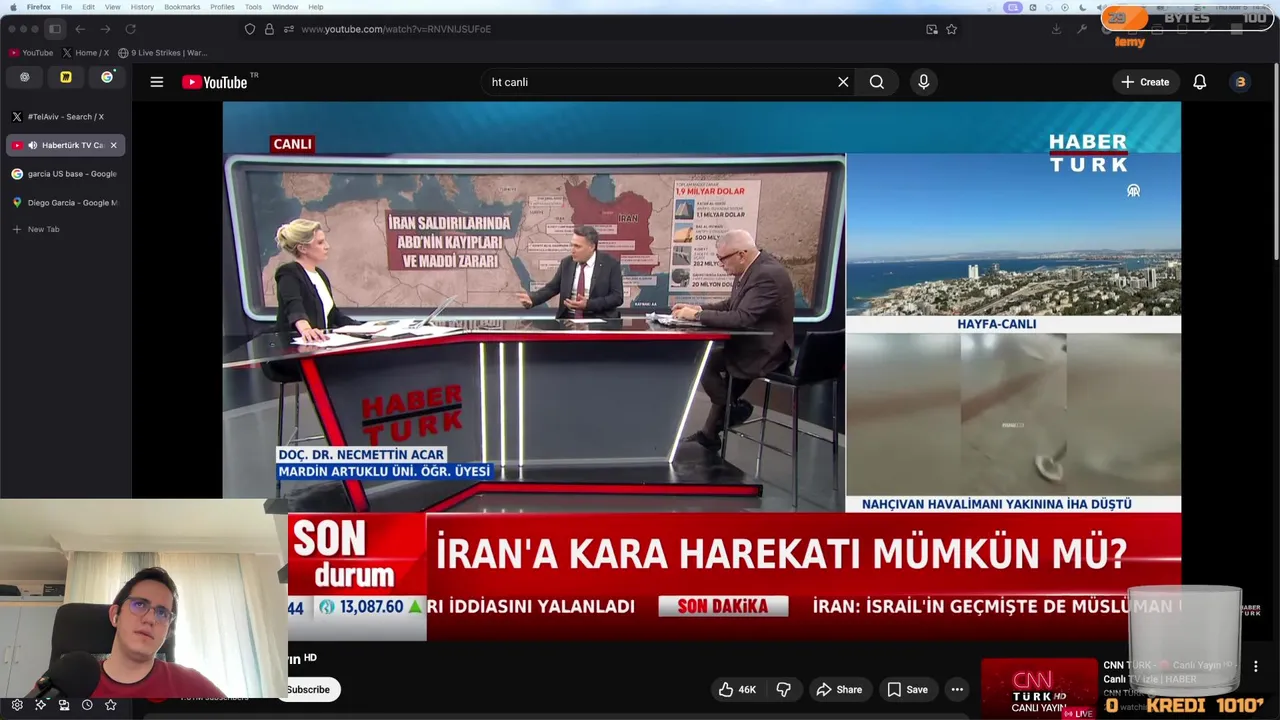Open the yellow pinned sidebar tab
1280x720 pixels.
[x=66, y=77]
